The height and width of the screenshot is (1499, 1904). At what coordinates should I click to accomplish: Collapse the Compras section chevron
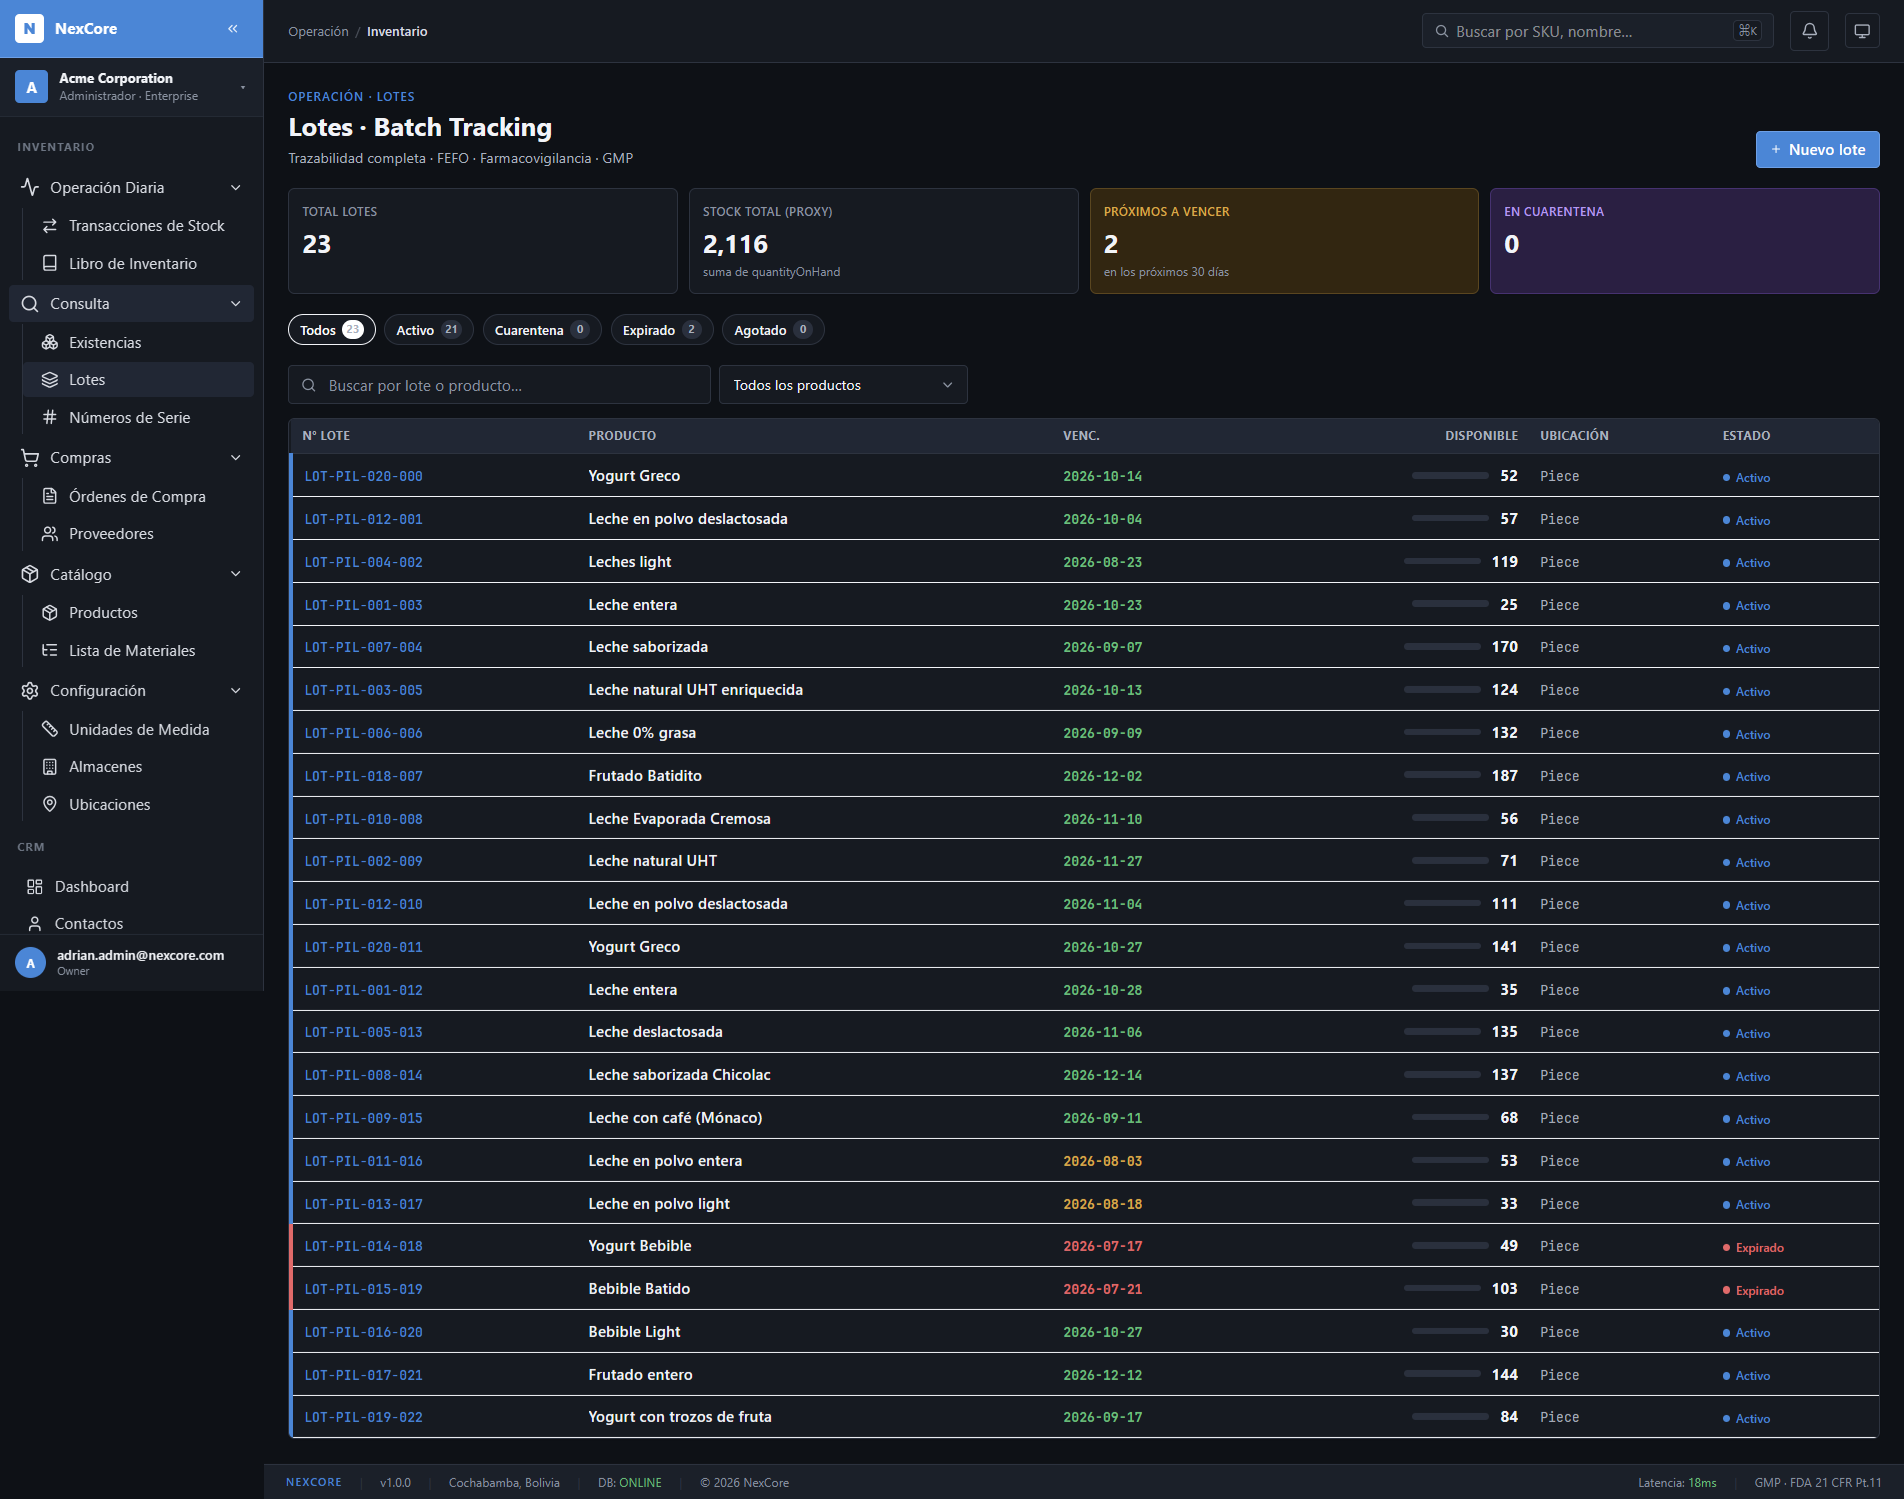236,457
